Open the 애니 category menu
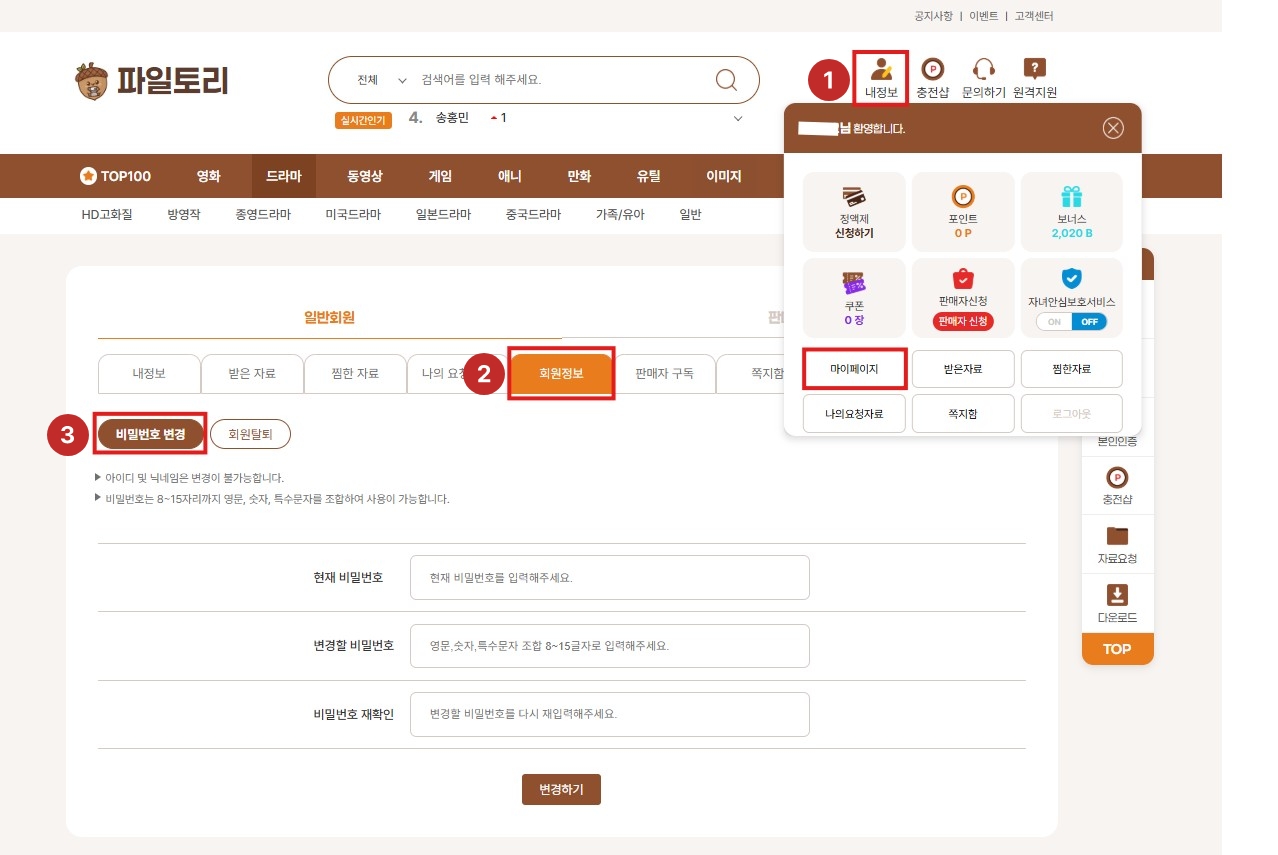Viewport: 1278px width, 855px height. click(x=510, y=176)
